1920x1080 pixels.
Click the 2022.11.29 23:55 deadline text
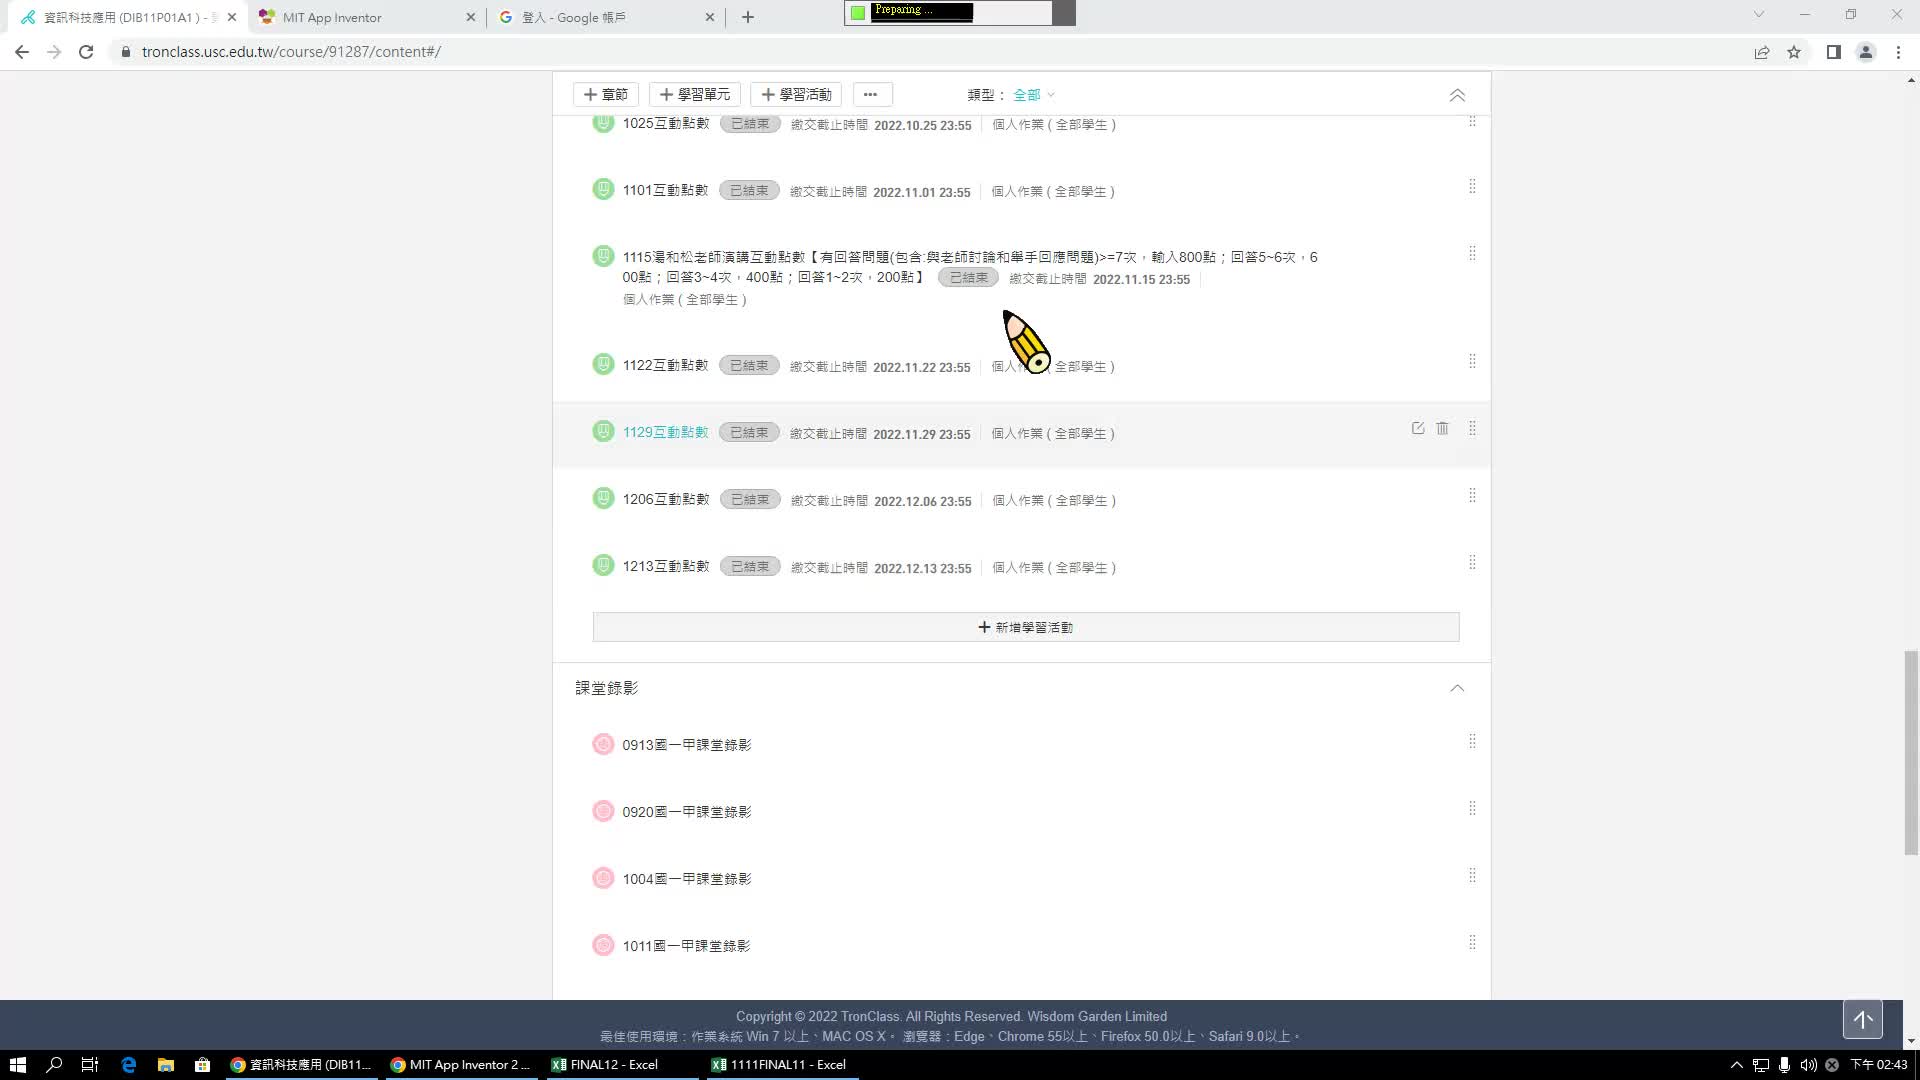coord(921,434)
